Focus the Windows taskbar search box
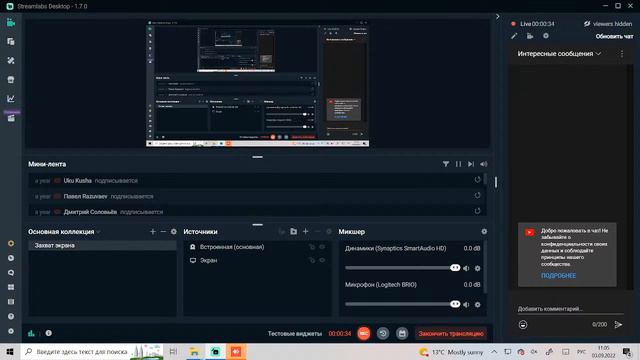The image size is (640, 360). click(x=92, y=351)
